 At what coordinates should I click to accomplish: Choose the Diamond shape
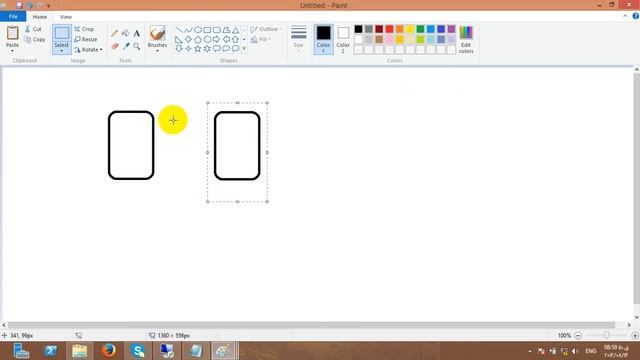[x=188, y=39]
